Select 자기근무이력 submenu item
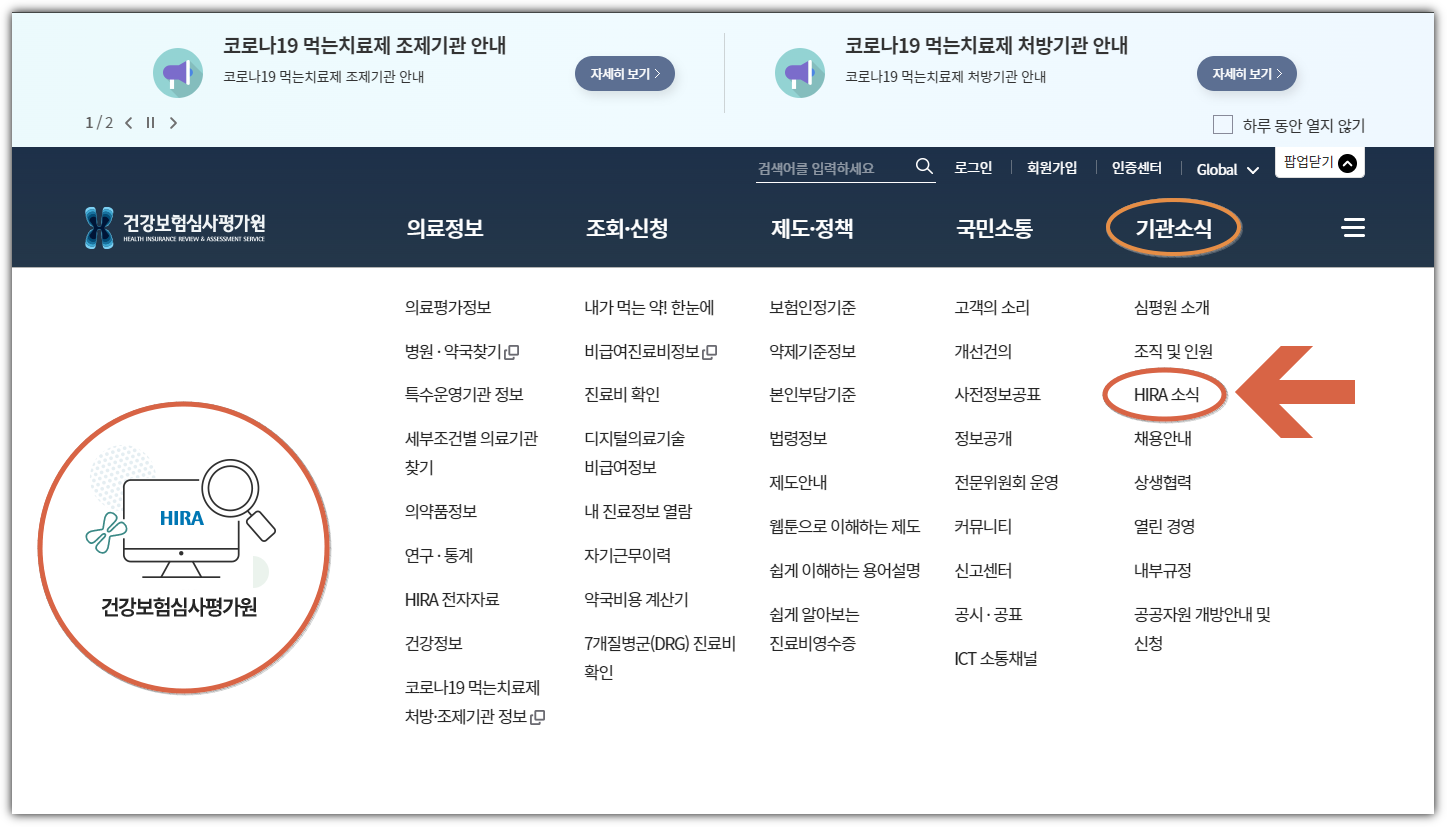 pos(627,556)
